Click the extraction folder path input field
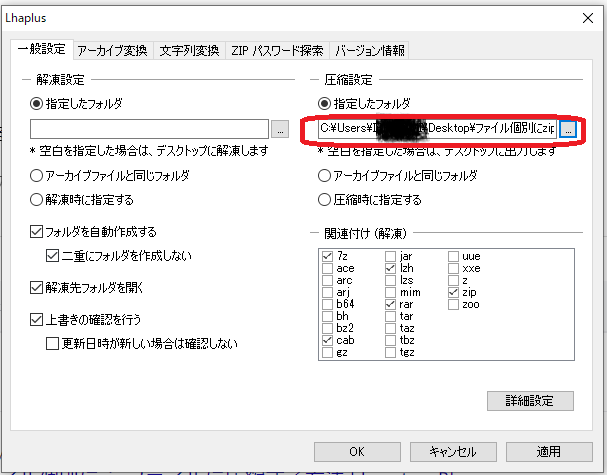The width and height of the screenshot is (607, 475). coord(149,129)
